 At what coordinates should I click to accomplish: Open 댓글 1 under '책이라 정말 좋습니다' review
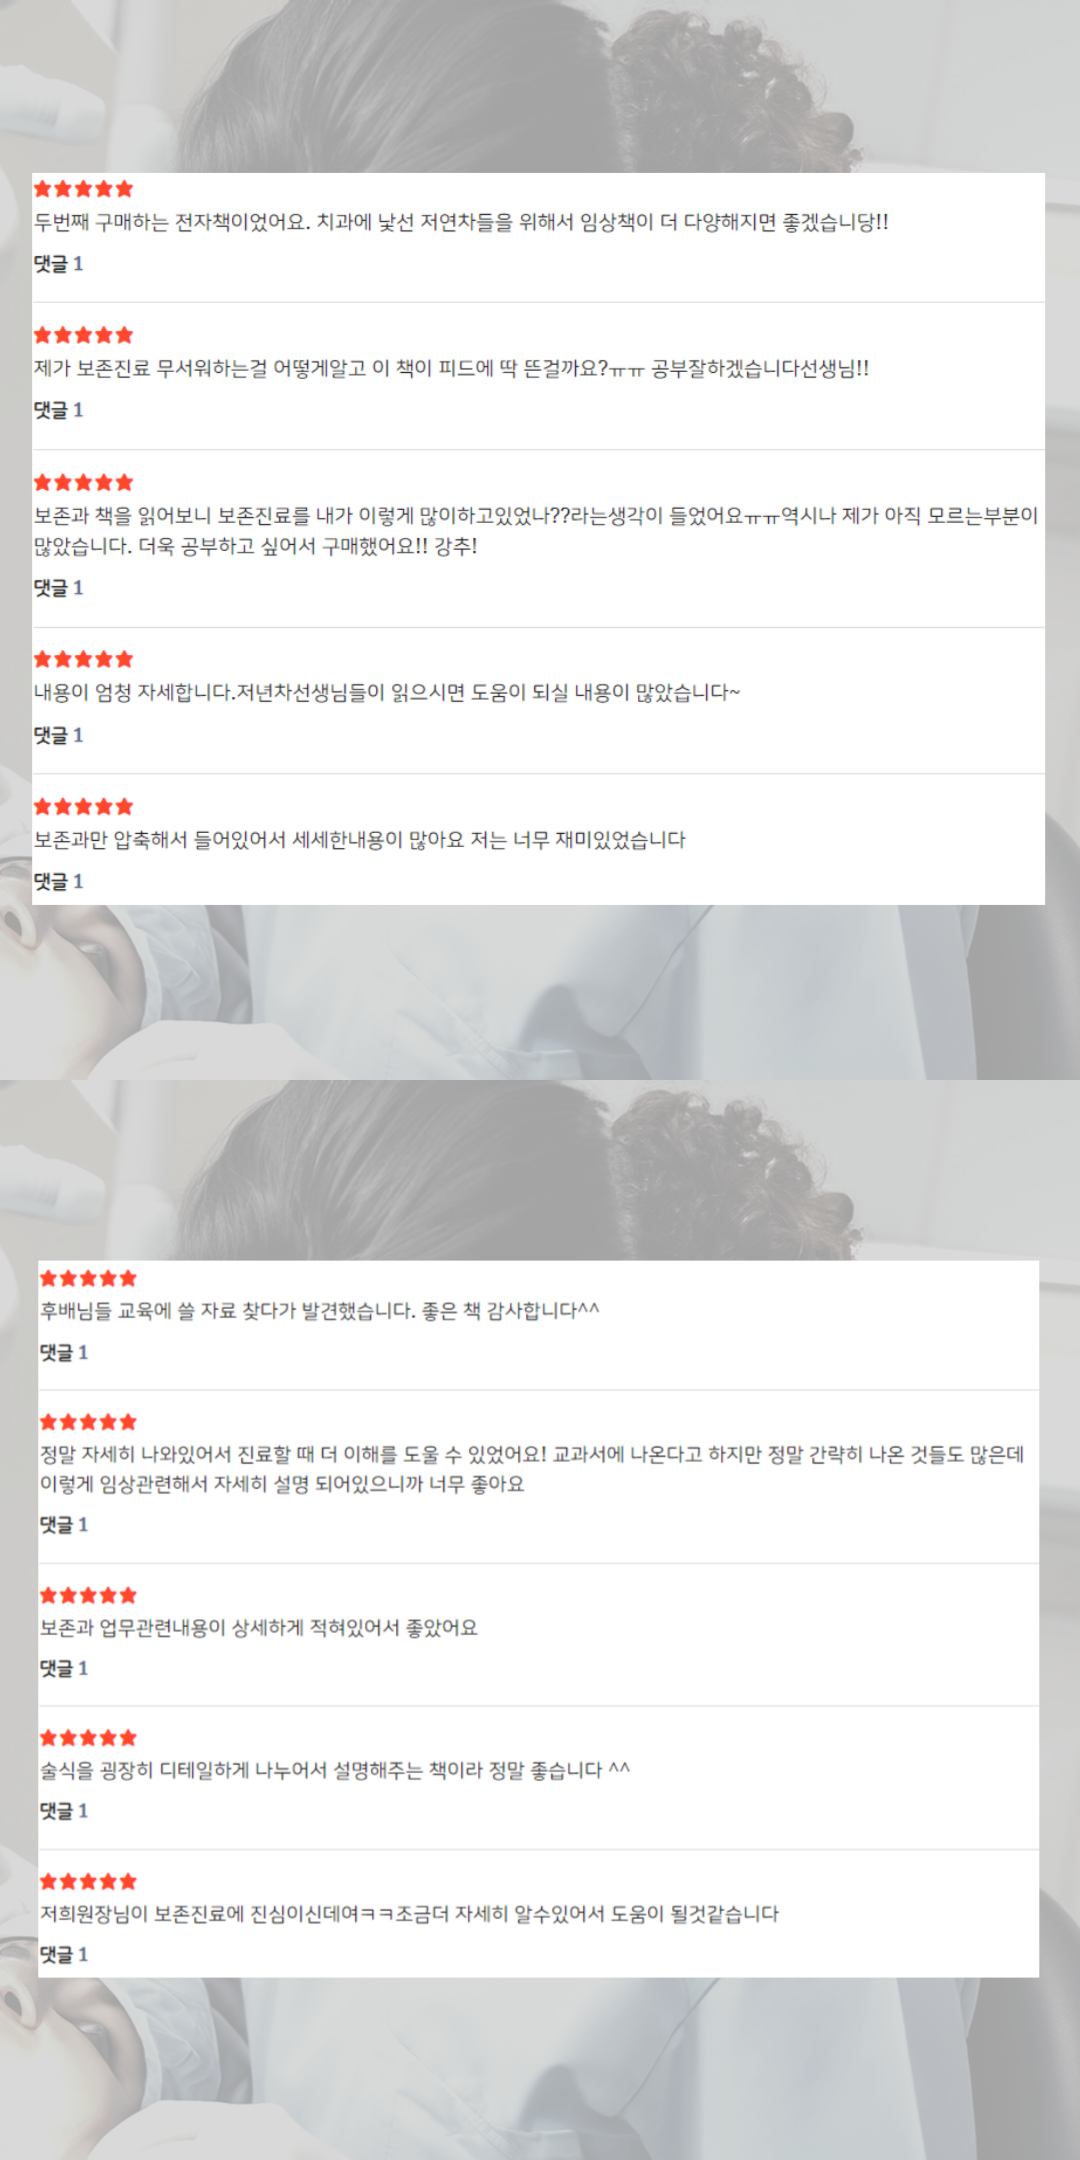[64, 1810]
